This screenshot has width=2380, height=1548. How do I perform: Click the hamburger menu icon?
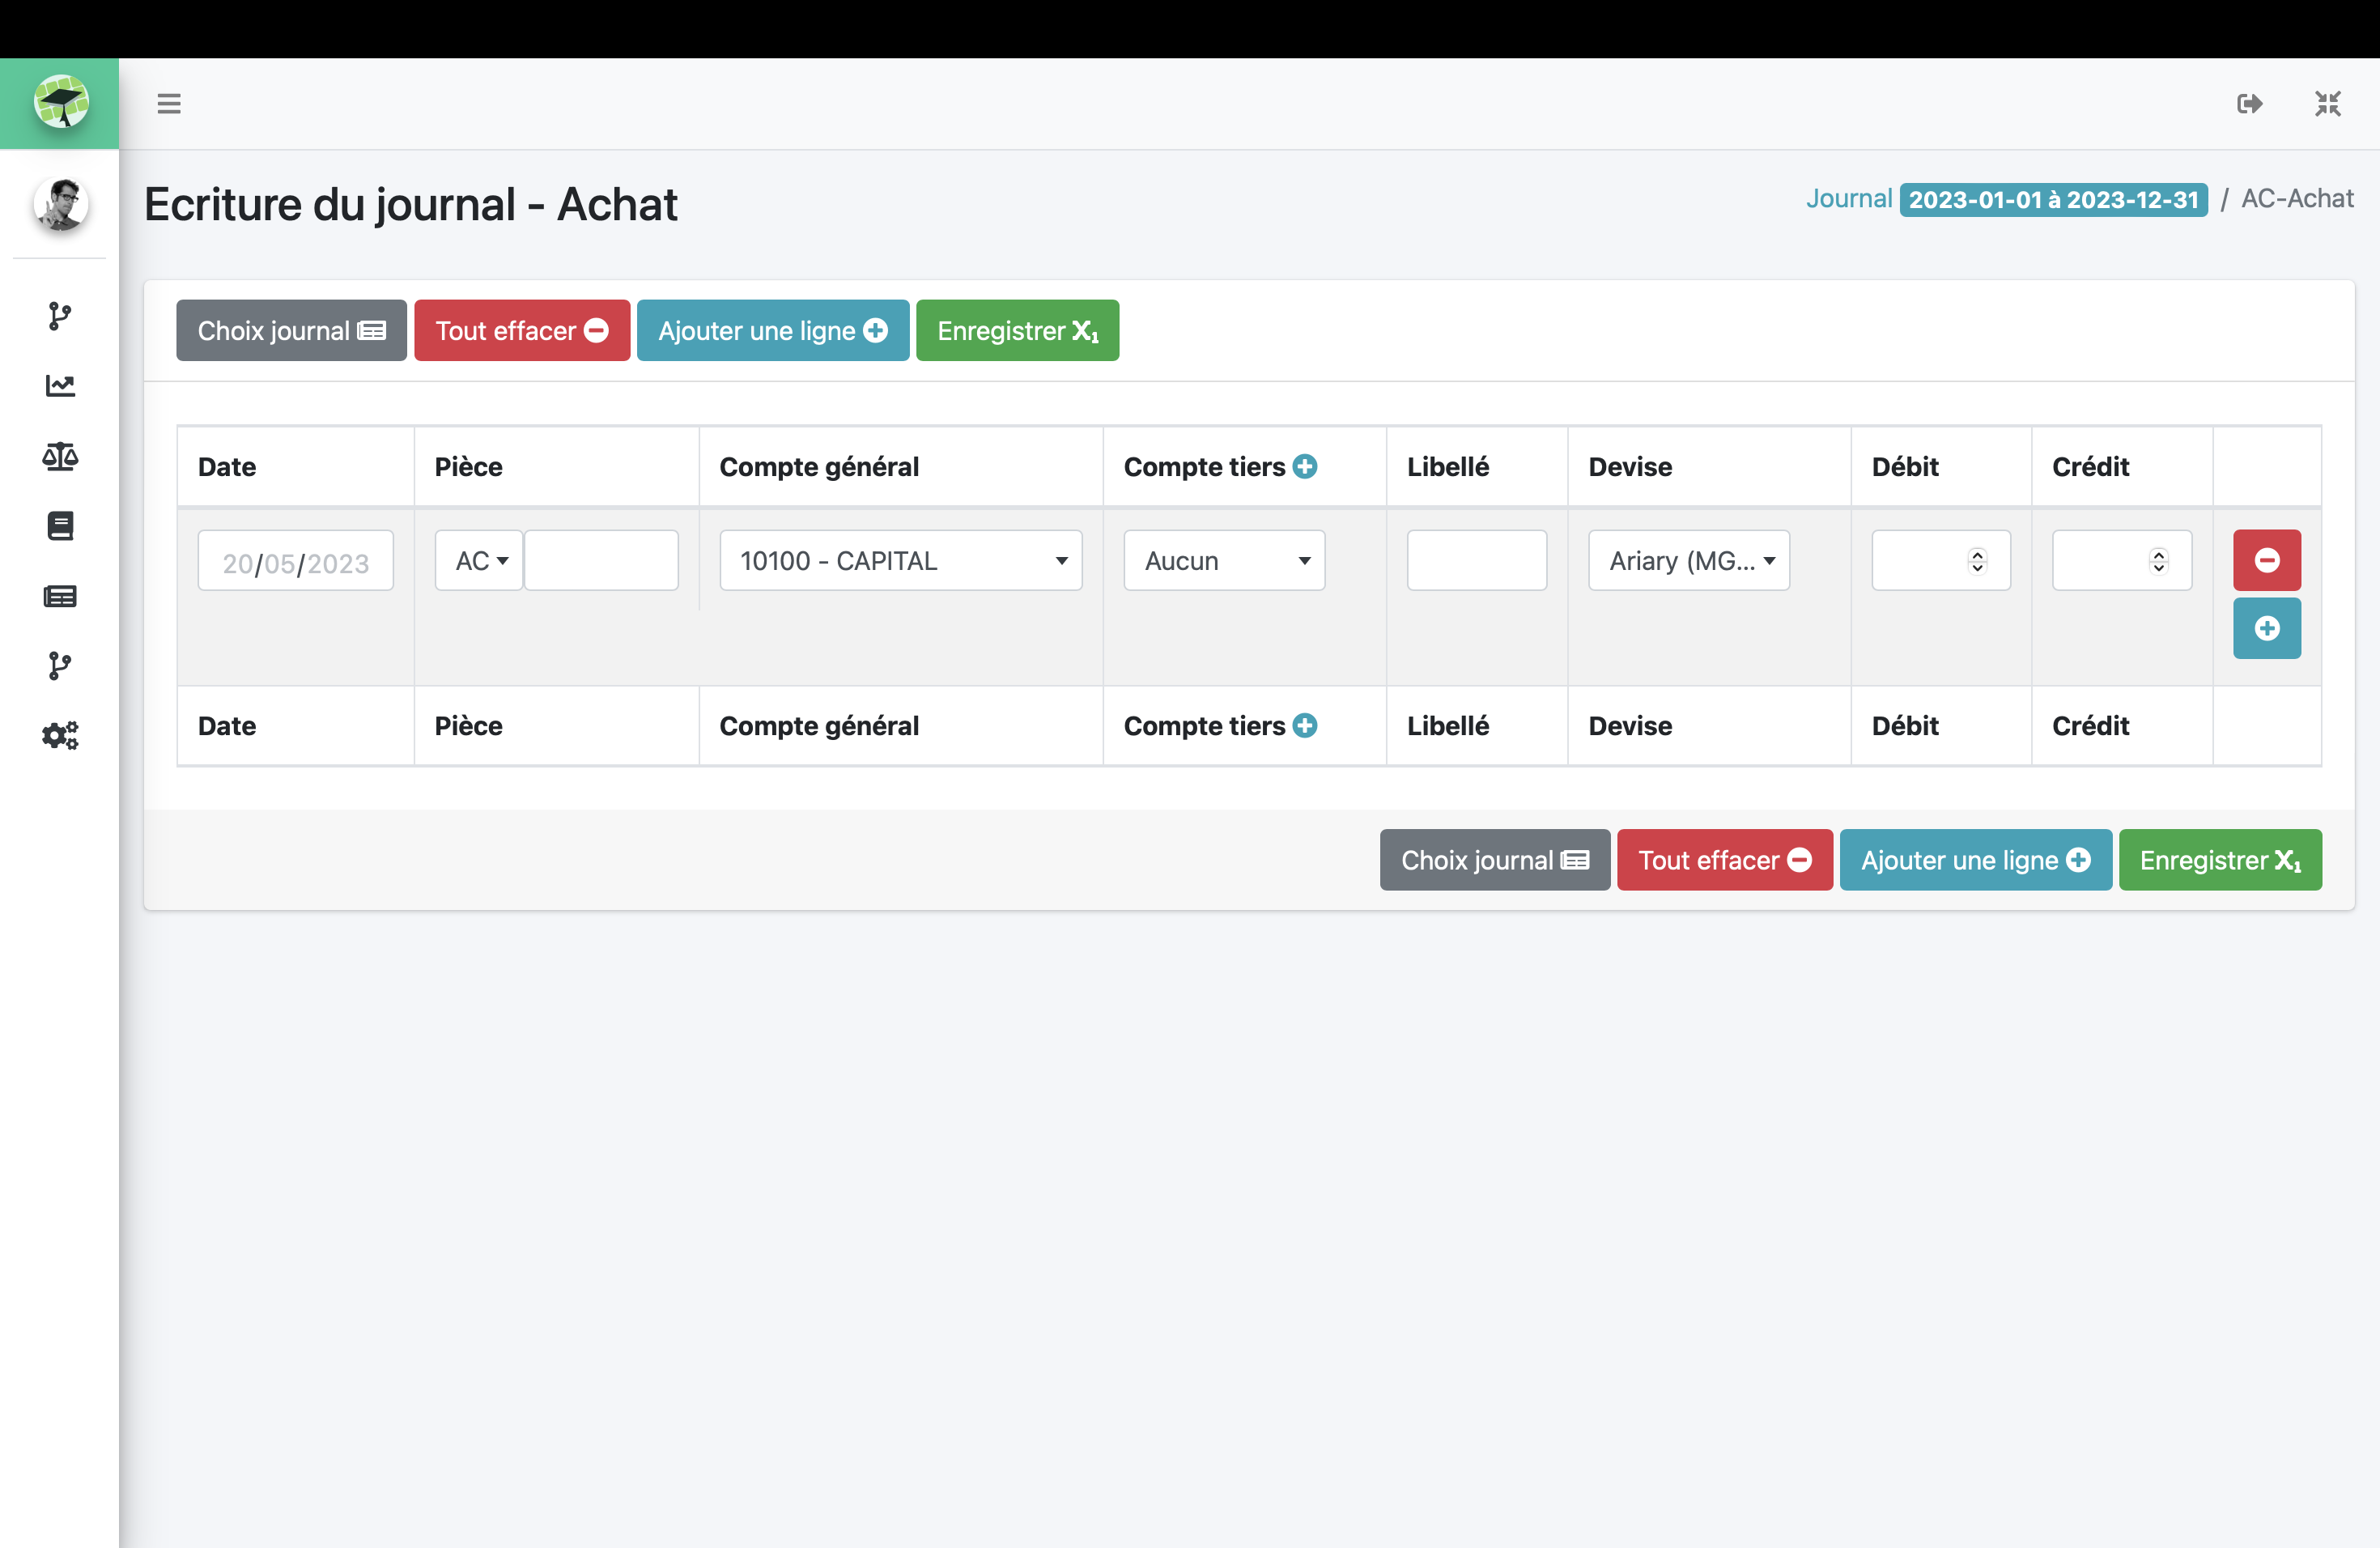tap(168, 104)
